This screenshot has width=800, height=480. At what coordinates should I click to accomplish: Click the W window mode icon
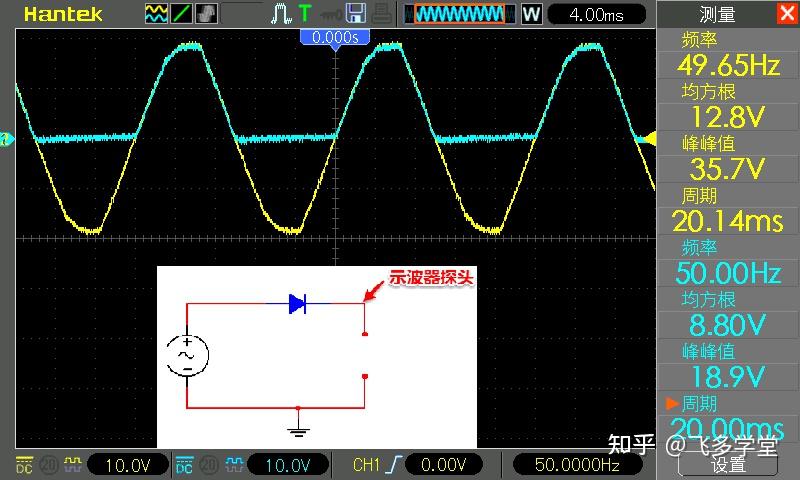pyautogui.click(x=531, y=14)
